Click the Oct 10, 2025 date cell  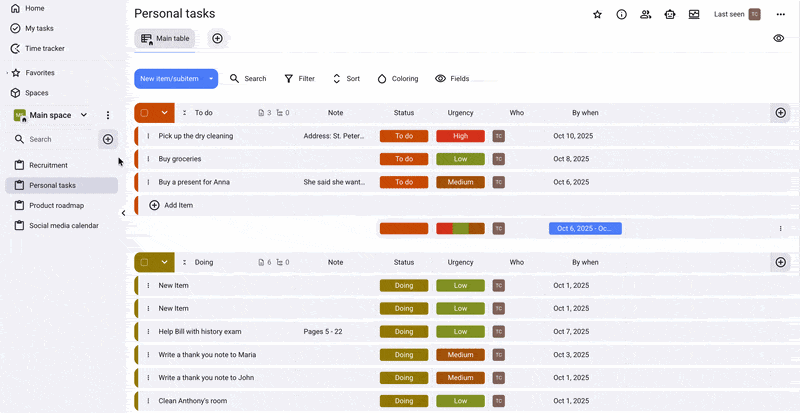[571, 136]
